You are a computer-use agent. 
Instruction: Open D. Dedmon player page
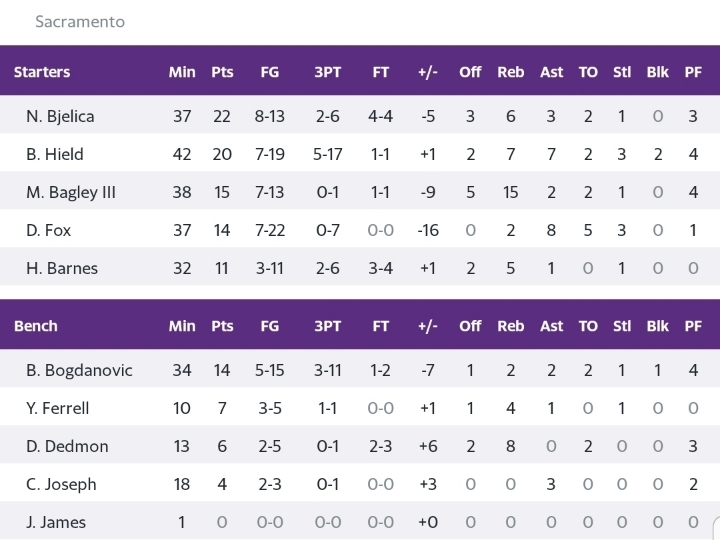(67, 446)
